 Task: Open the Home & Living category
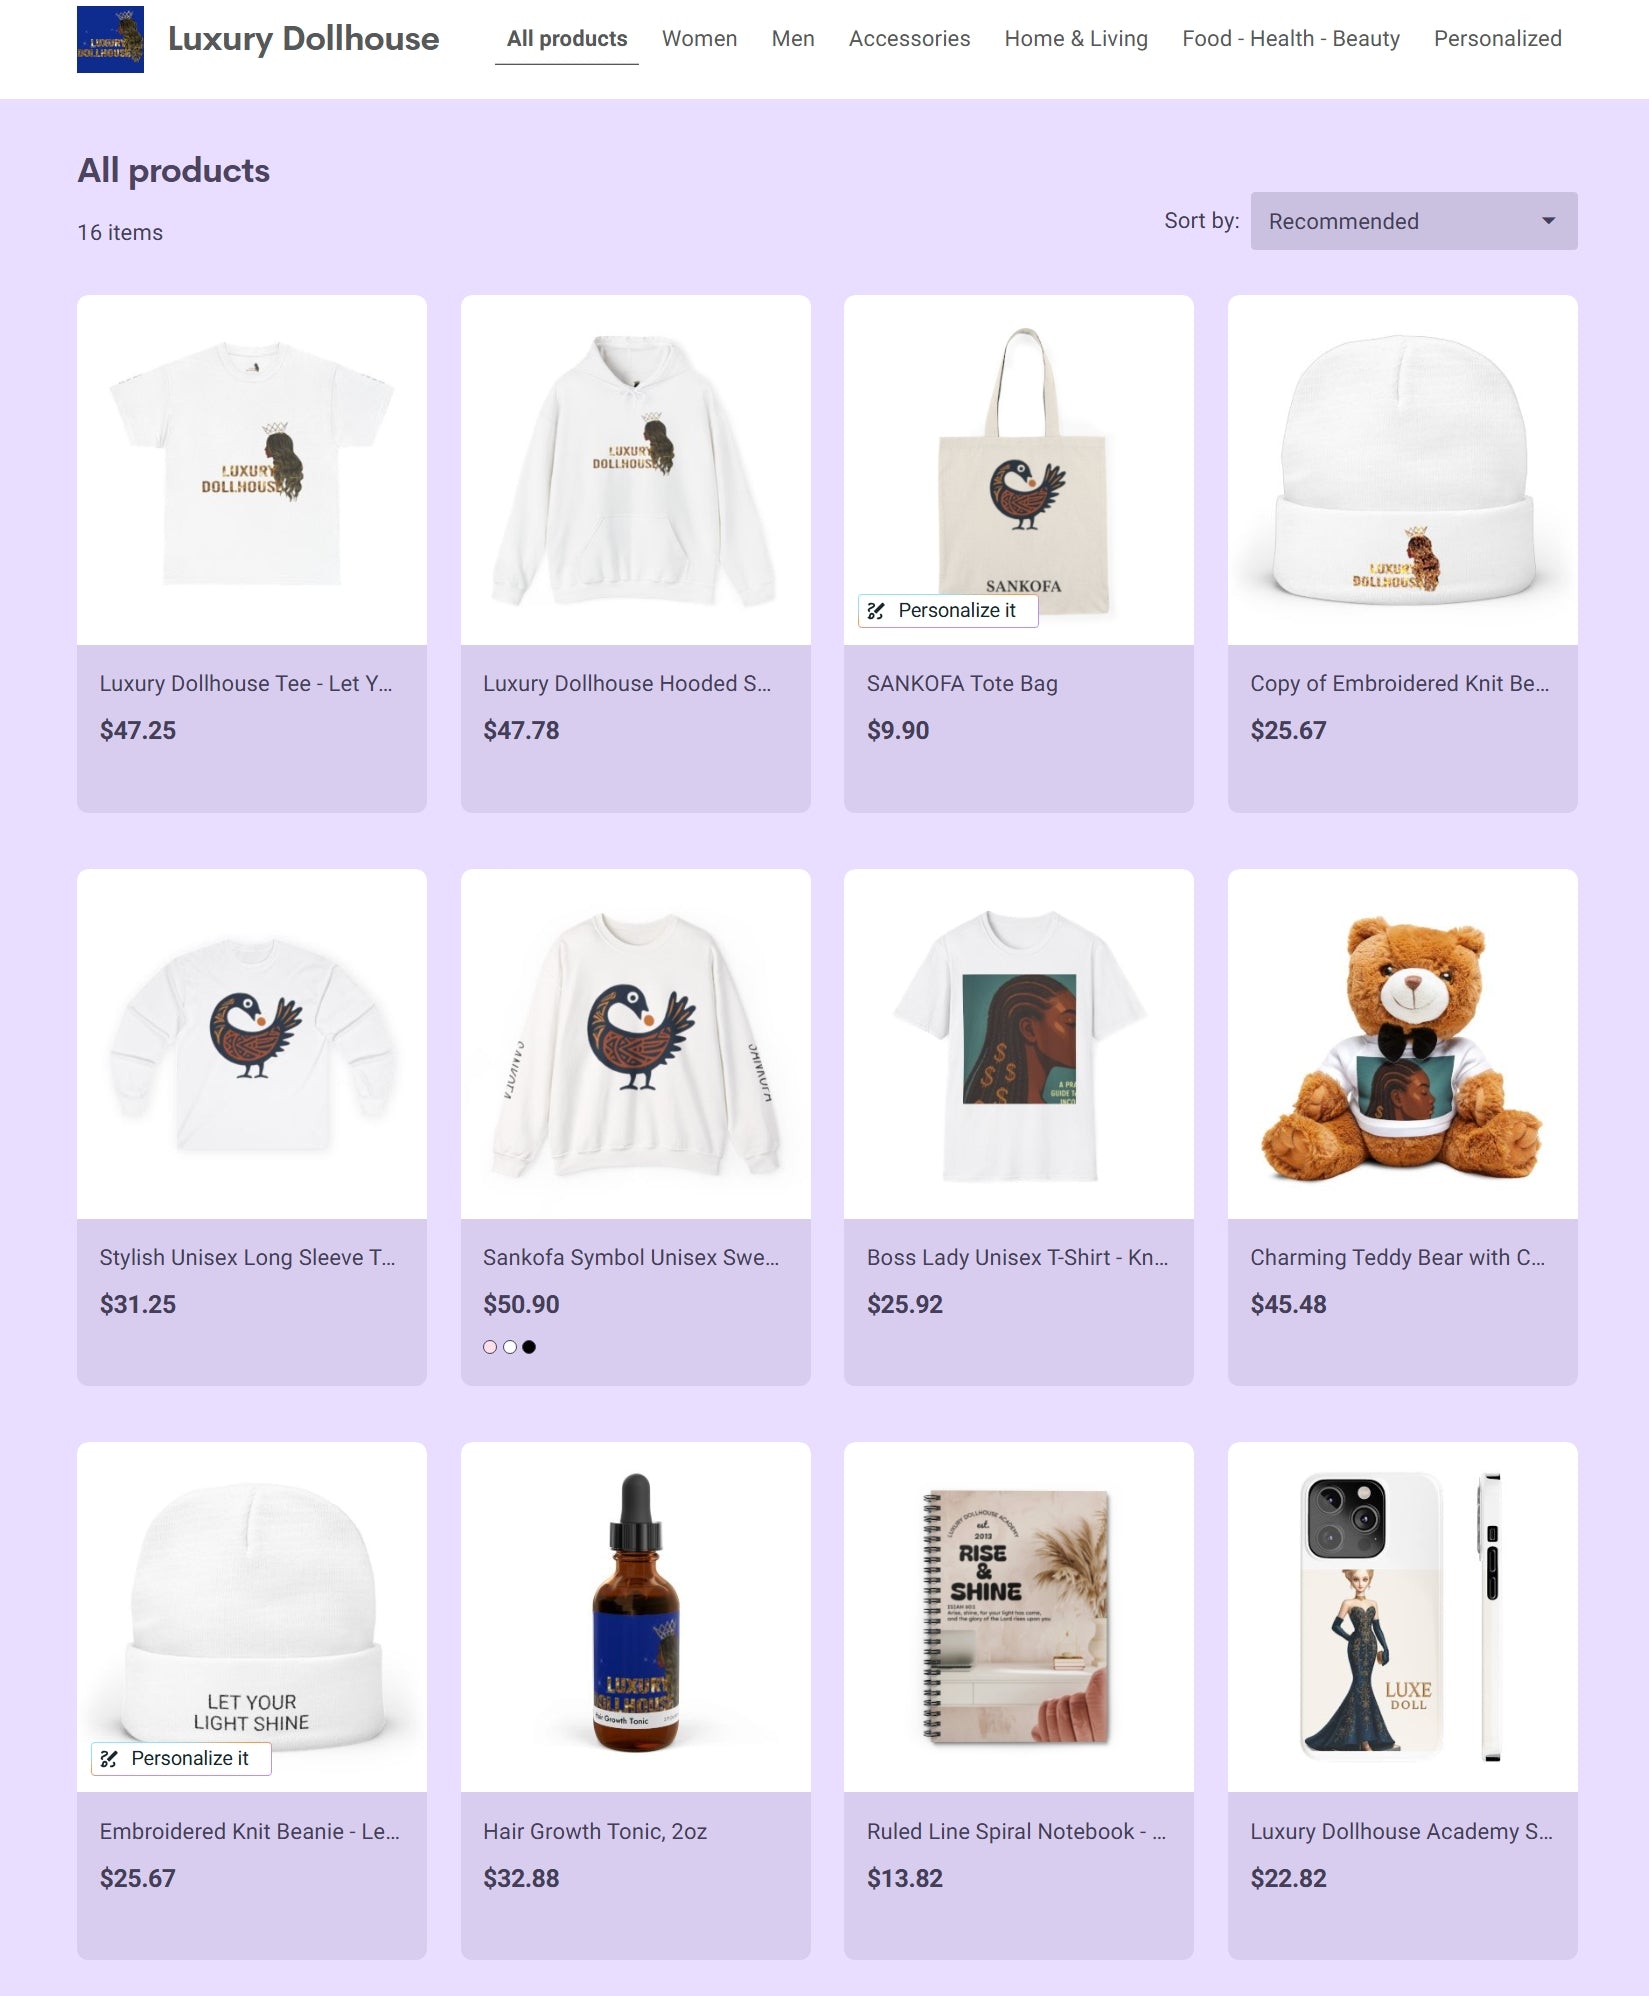1076,39
